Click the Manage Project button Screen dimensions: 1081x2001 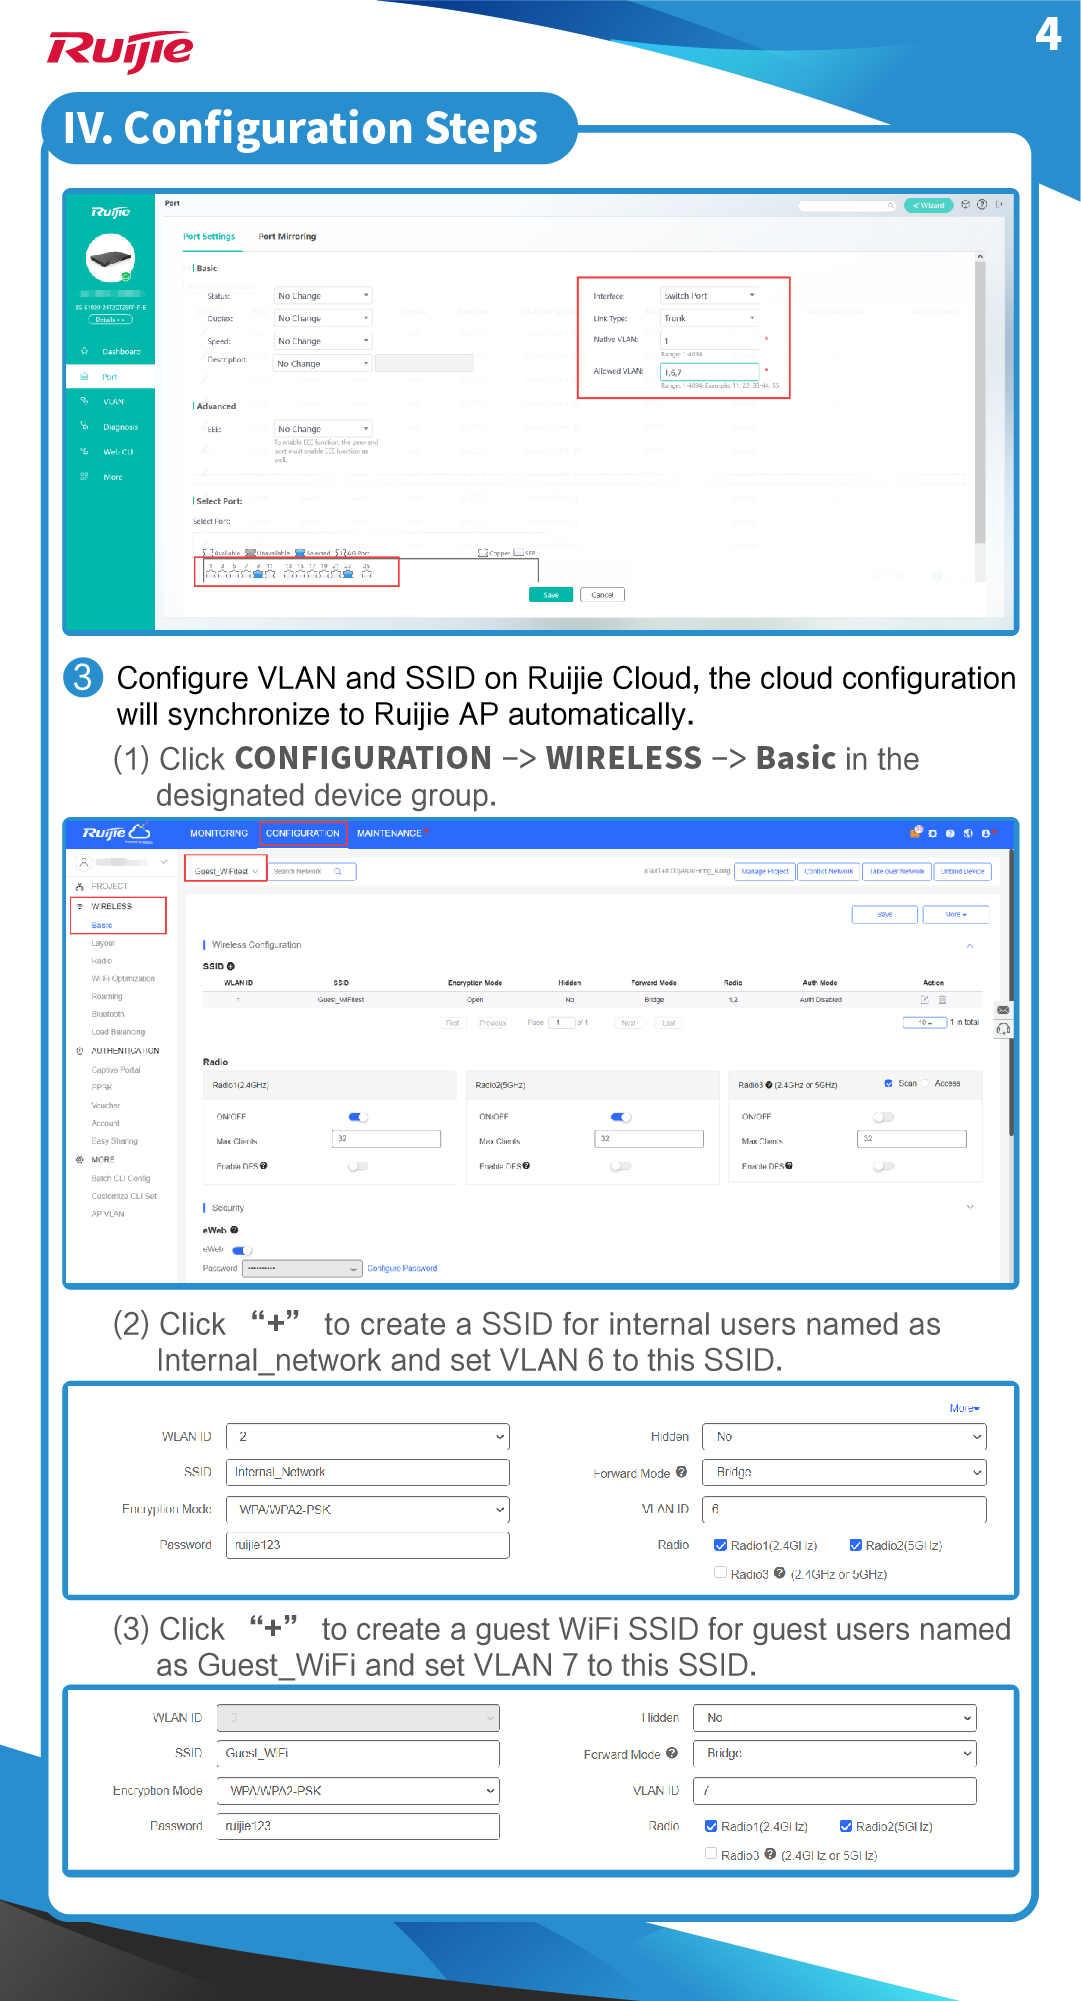point(765,872)
